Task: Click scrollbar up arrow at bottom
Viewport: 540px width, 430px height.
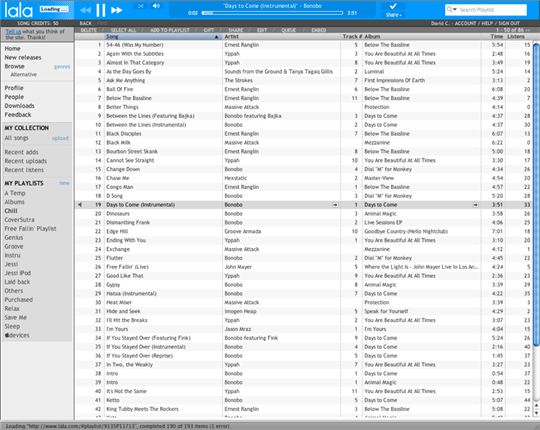Action: point(536,406)
